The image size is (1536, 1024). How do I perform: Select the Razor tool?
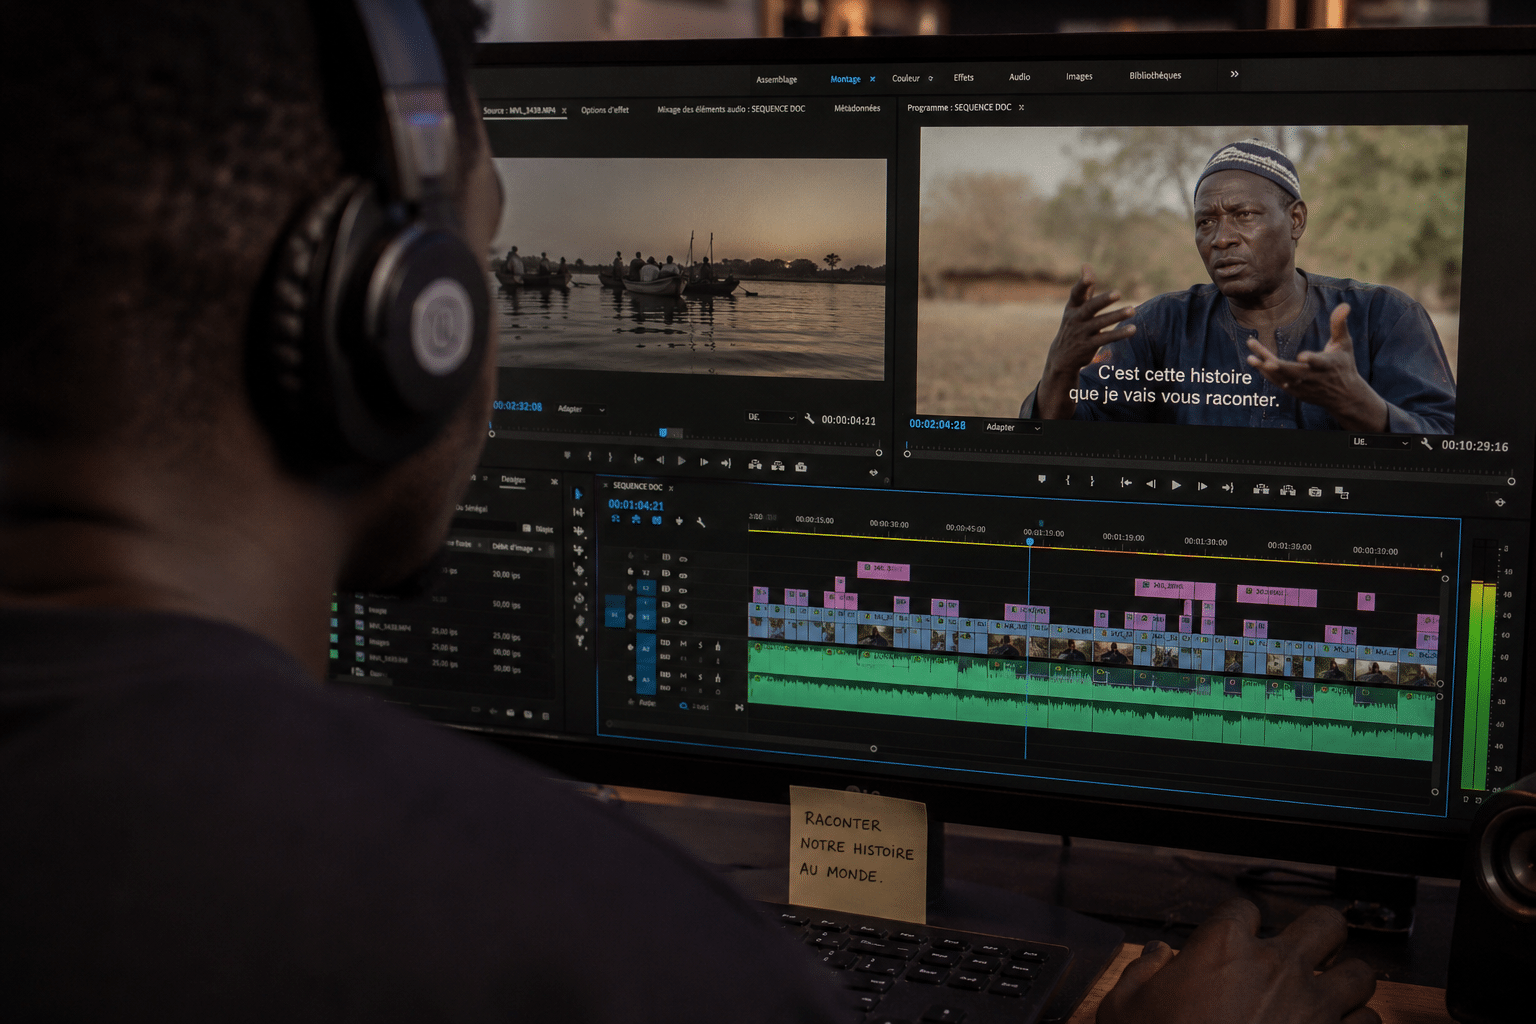point(578,550)
